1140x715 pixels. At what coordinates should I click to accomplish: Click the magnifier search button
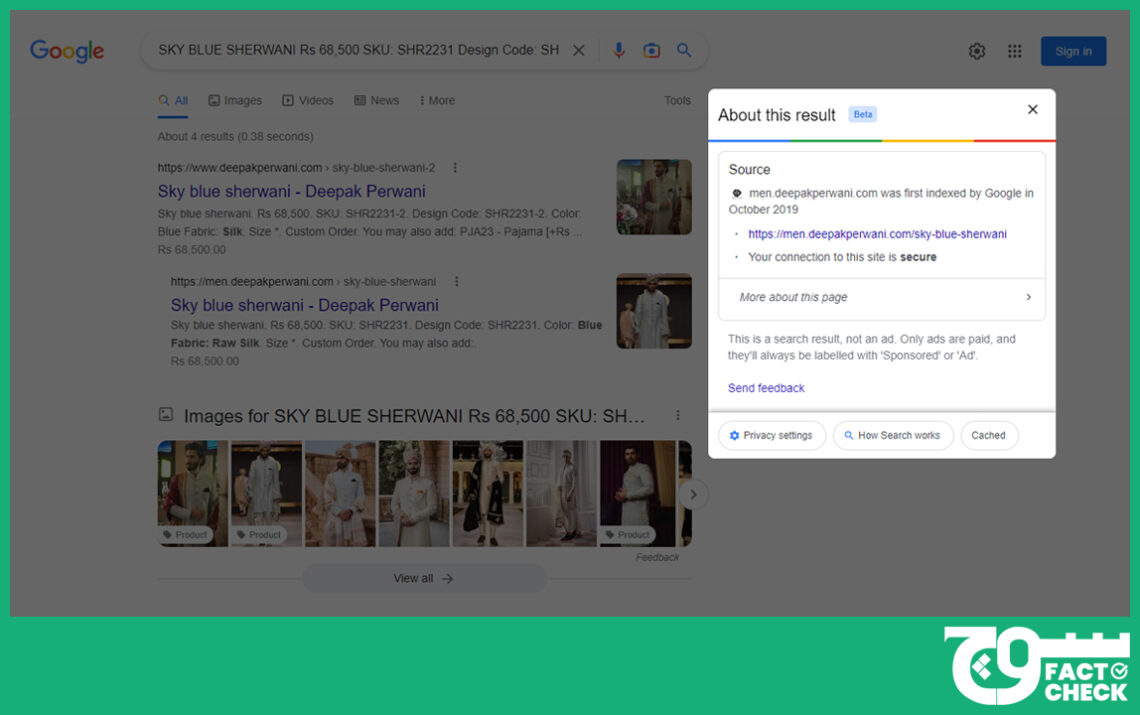coord(684,50)
